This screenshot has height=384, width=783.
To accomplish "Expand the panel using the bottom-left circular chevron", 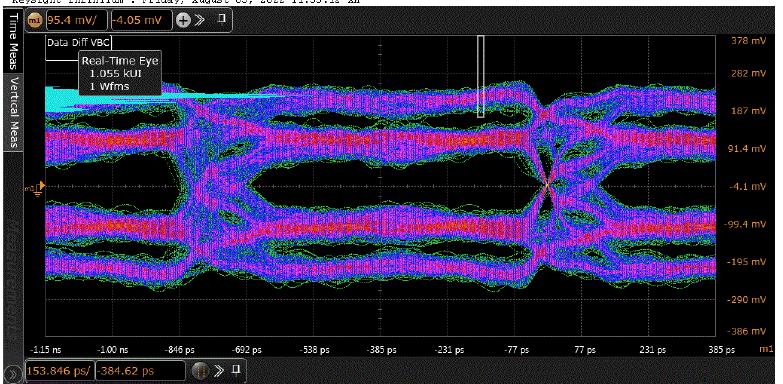I will pyautogui.click(x=12, y=373).
